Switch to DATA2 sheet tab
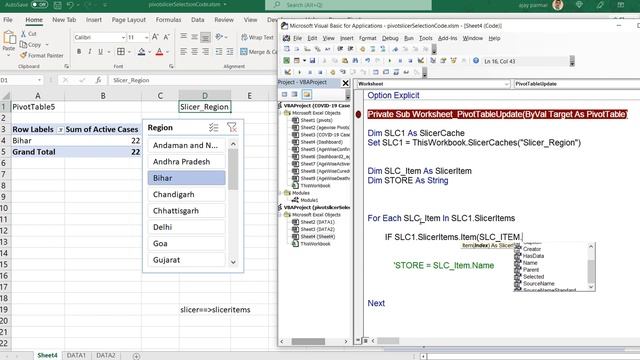The height and width of the screenshot is (360, 640). pos(106,356)
